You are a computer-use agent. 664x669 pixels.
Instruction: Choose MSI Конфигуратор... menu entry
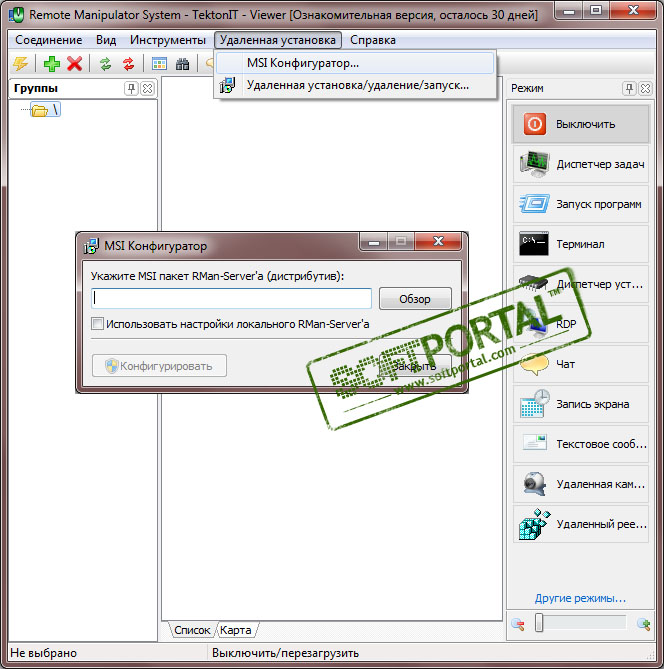[x=355, y=63]
